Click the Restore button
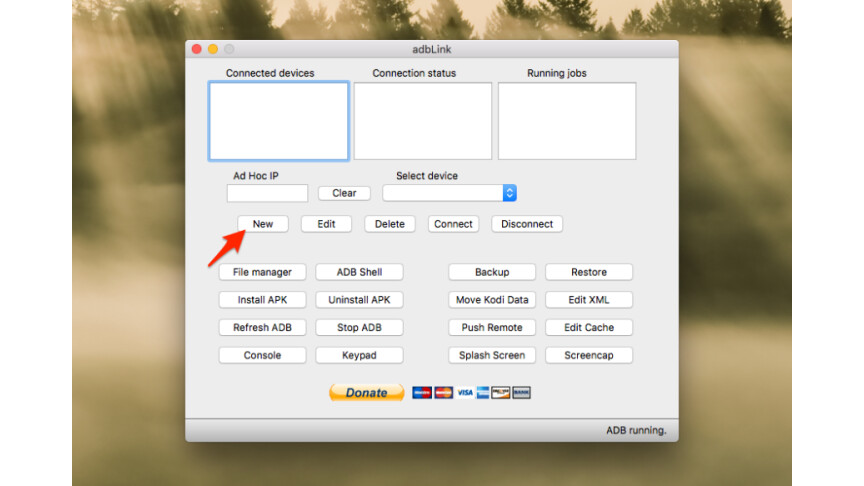Image resolution: width=864 pixels, height=486 pixels. pos(589,272)
